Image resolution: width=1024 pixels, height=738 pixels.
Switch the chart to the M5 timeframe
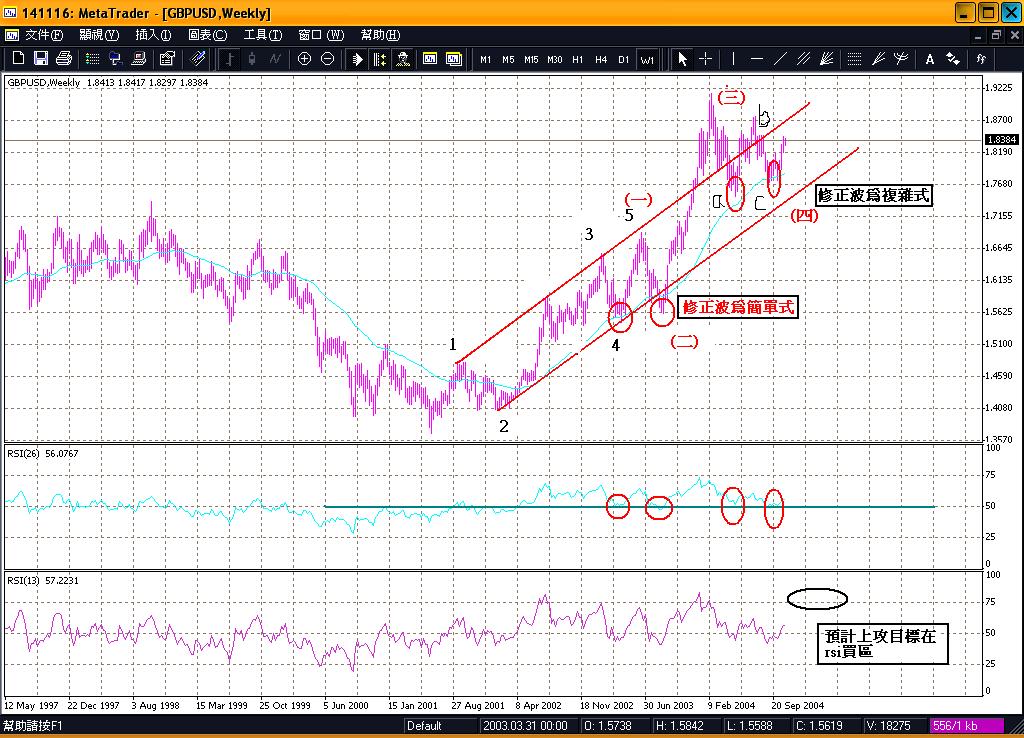[x=508, y=59]
